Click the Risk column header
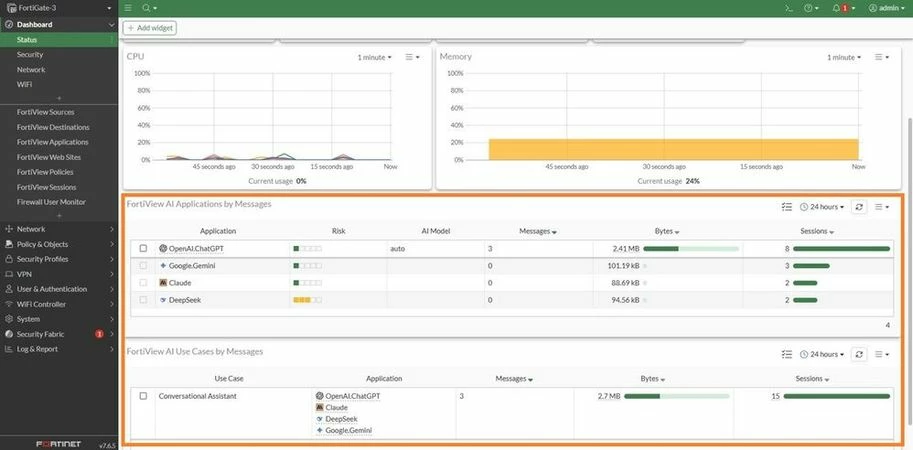Viewport: 913px width, 450px height. [338, 231]
